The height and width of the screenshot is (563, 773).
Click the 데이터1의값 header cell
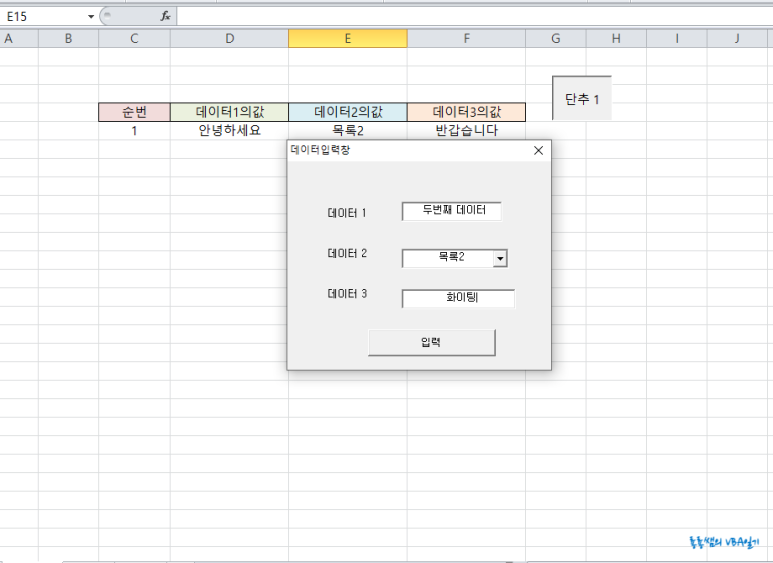229,112
